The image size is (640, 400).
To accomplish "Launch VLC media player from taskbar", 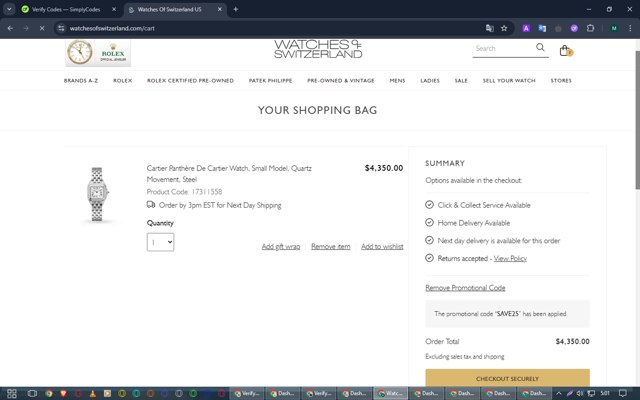I will [93, 393].
